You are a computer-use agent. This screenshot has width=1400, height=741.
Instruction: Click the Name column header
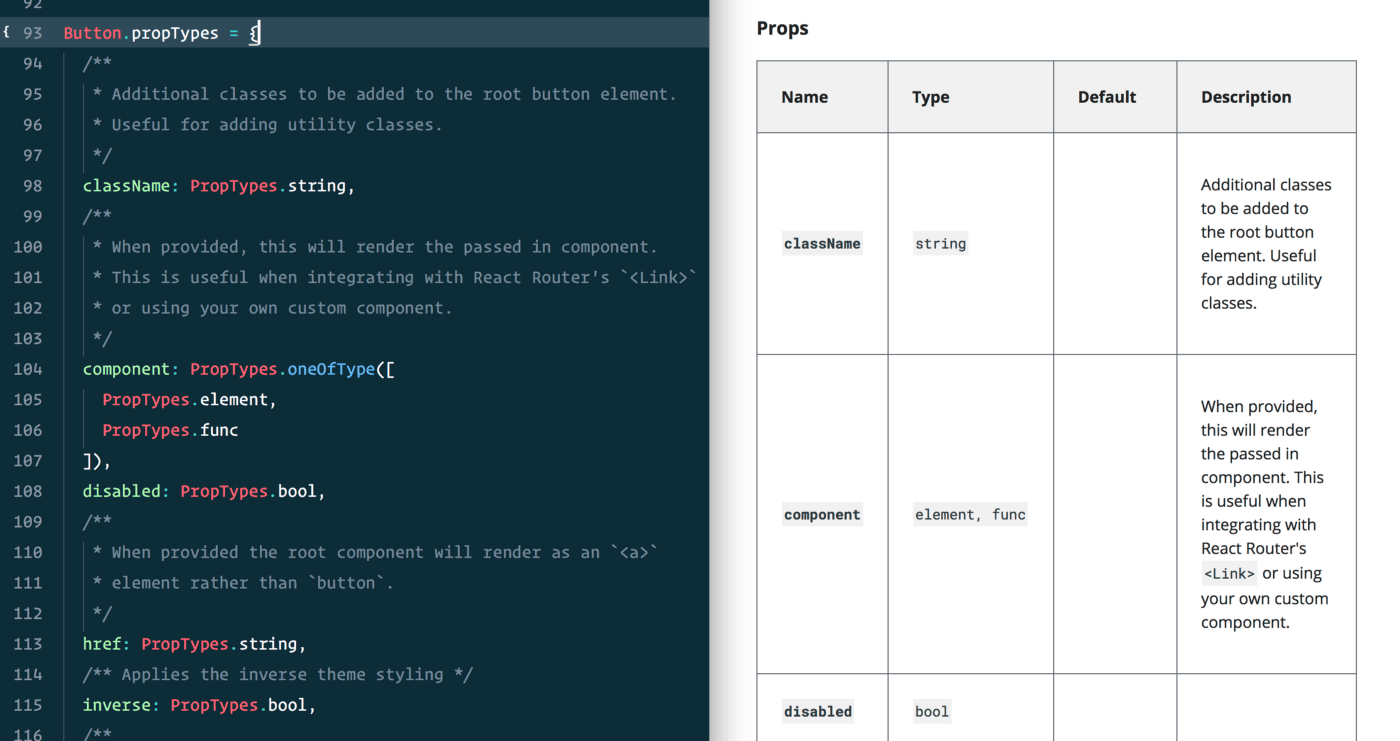(805, 97)
